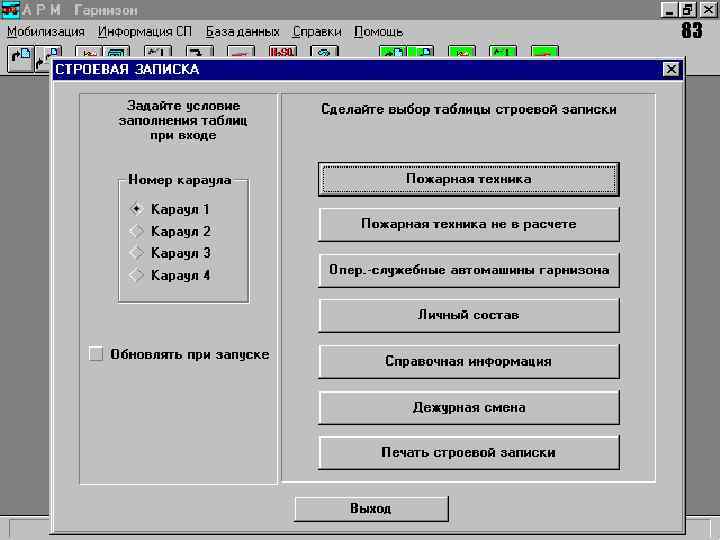Click the Пожарная техника button

tap(469, 179)
